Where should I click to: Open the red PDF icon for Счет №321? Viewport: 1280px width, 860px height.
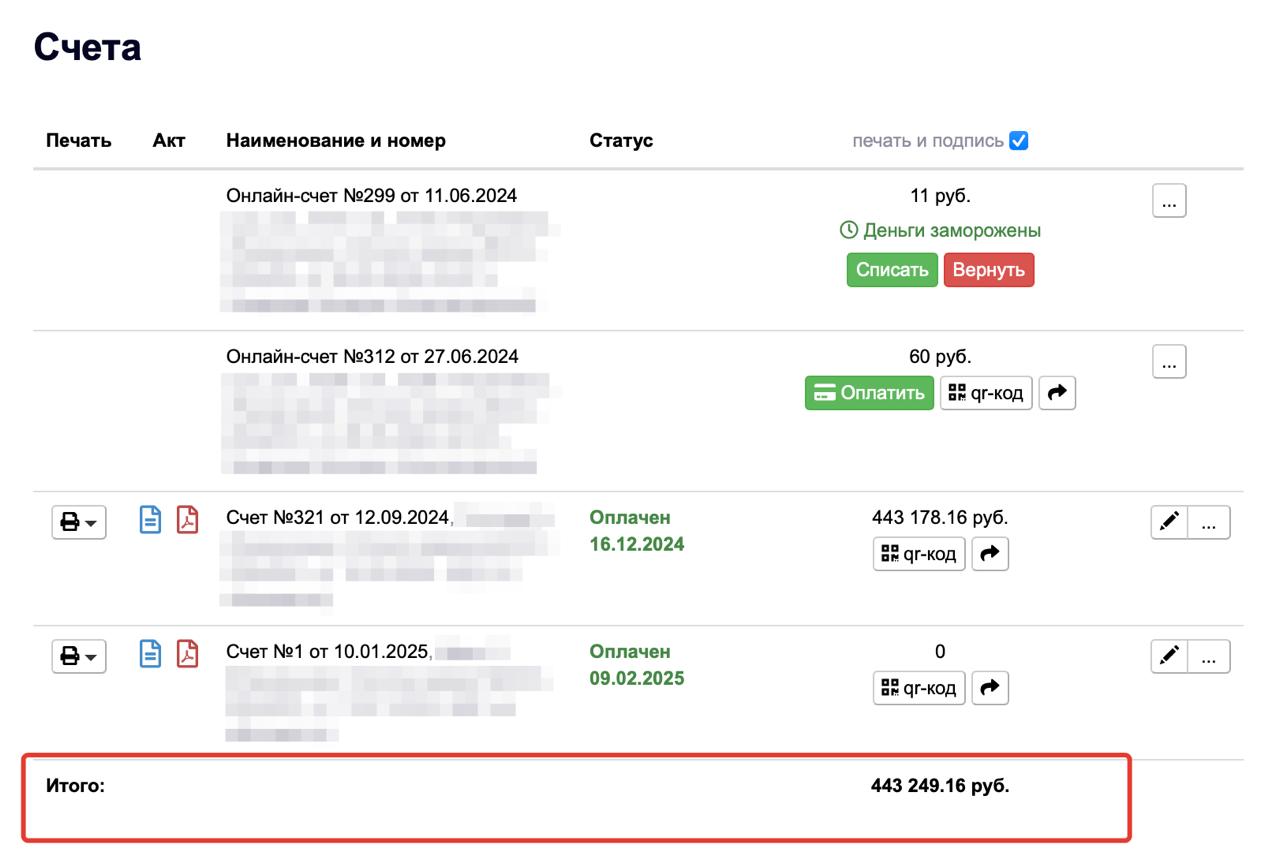pos(187,520)
